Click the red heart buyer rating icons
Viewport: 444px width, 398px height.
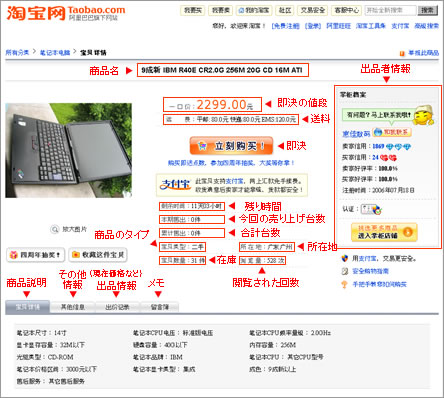[x=388, y=158]
